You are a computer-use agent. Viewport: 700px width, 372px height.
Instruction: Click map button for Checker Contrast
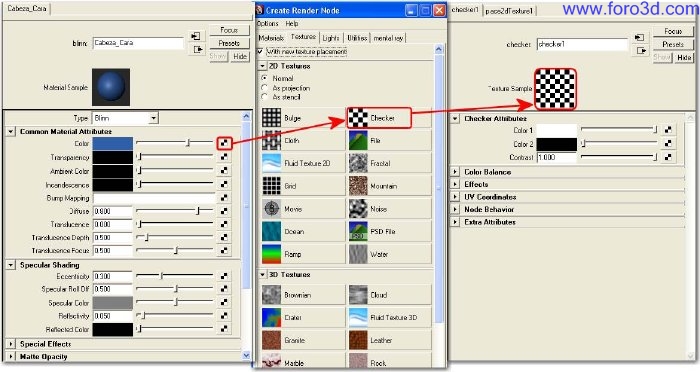pos(668,157)
